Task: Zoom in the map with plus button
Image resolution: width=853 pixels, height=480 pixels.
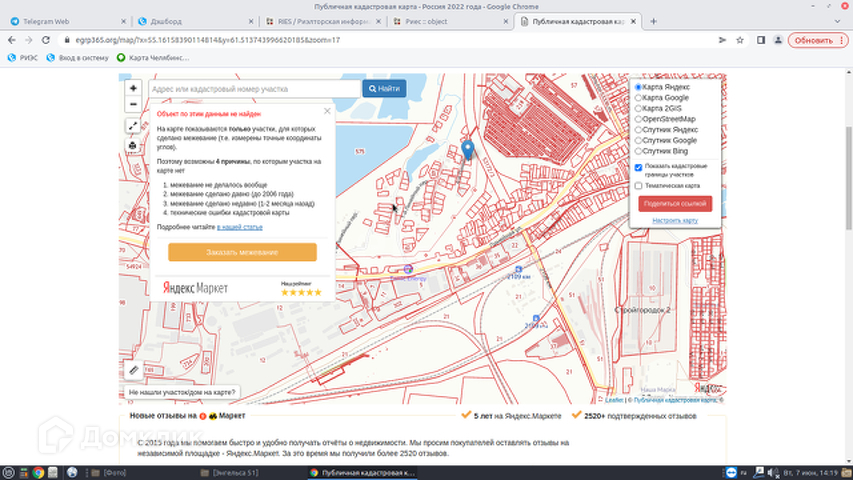Action: [133, 88]
